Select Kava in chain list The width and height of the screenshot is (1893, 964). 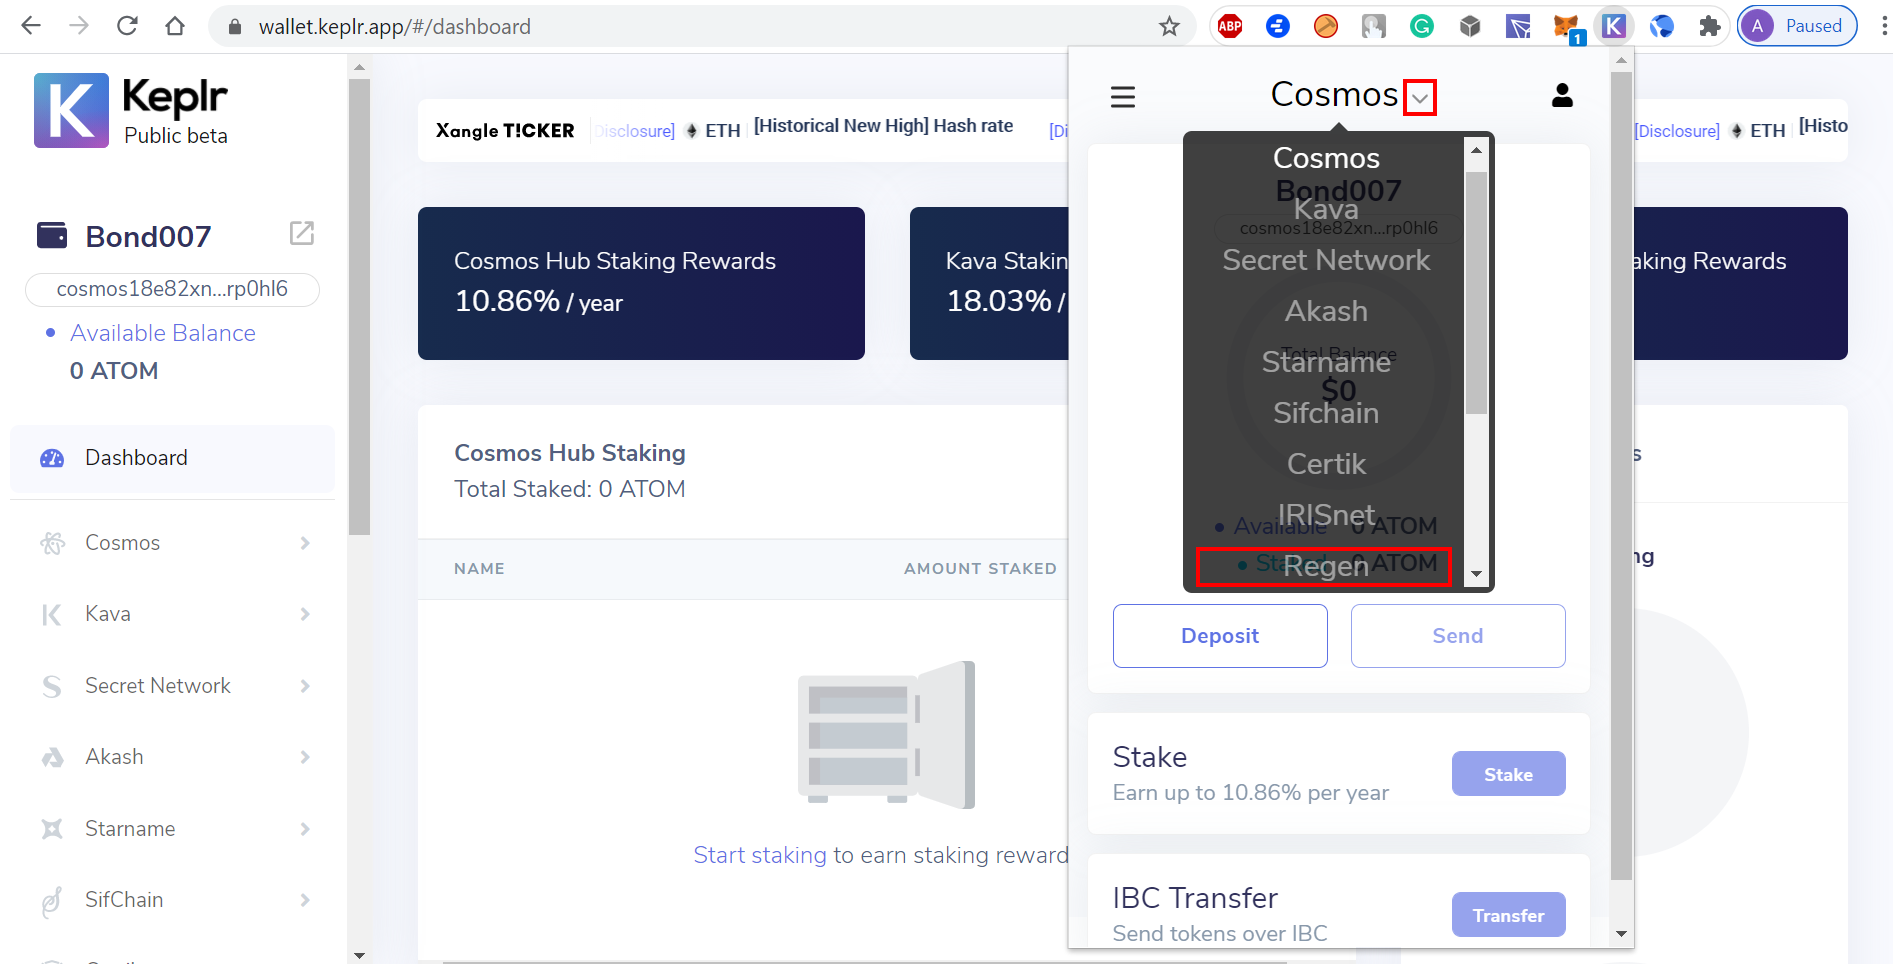tap(1326, 209)
